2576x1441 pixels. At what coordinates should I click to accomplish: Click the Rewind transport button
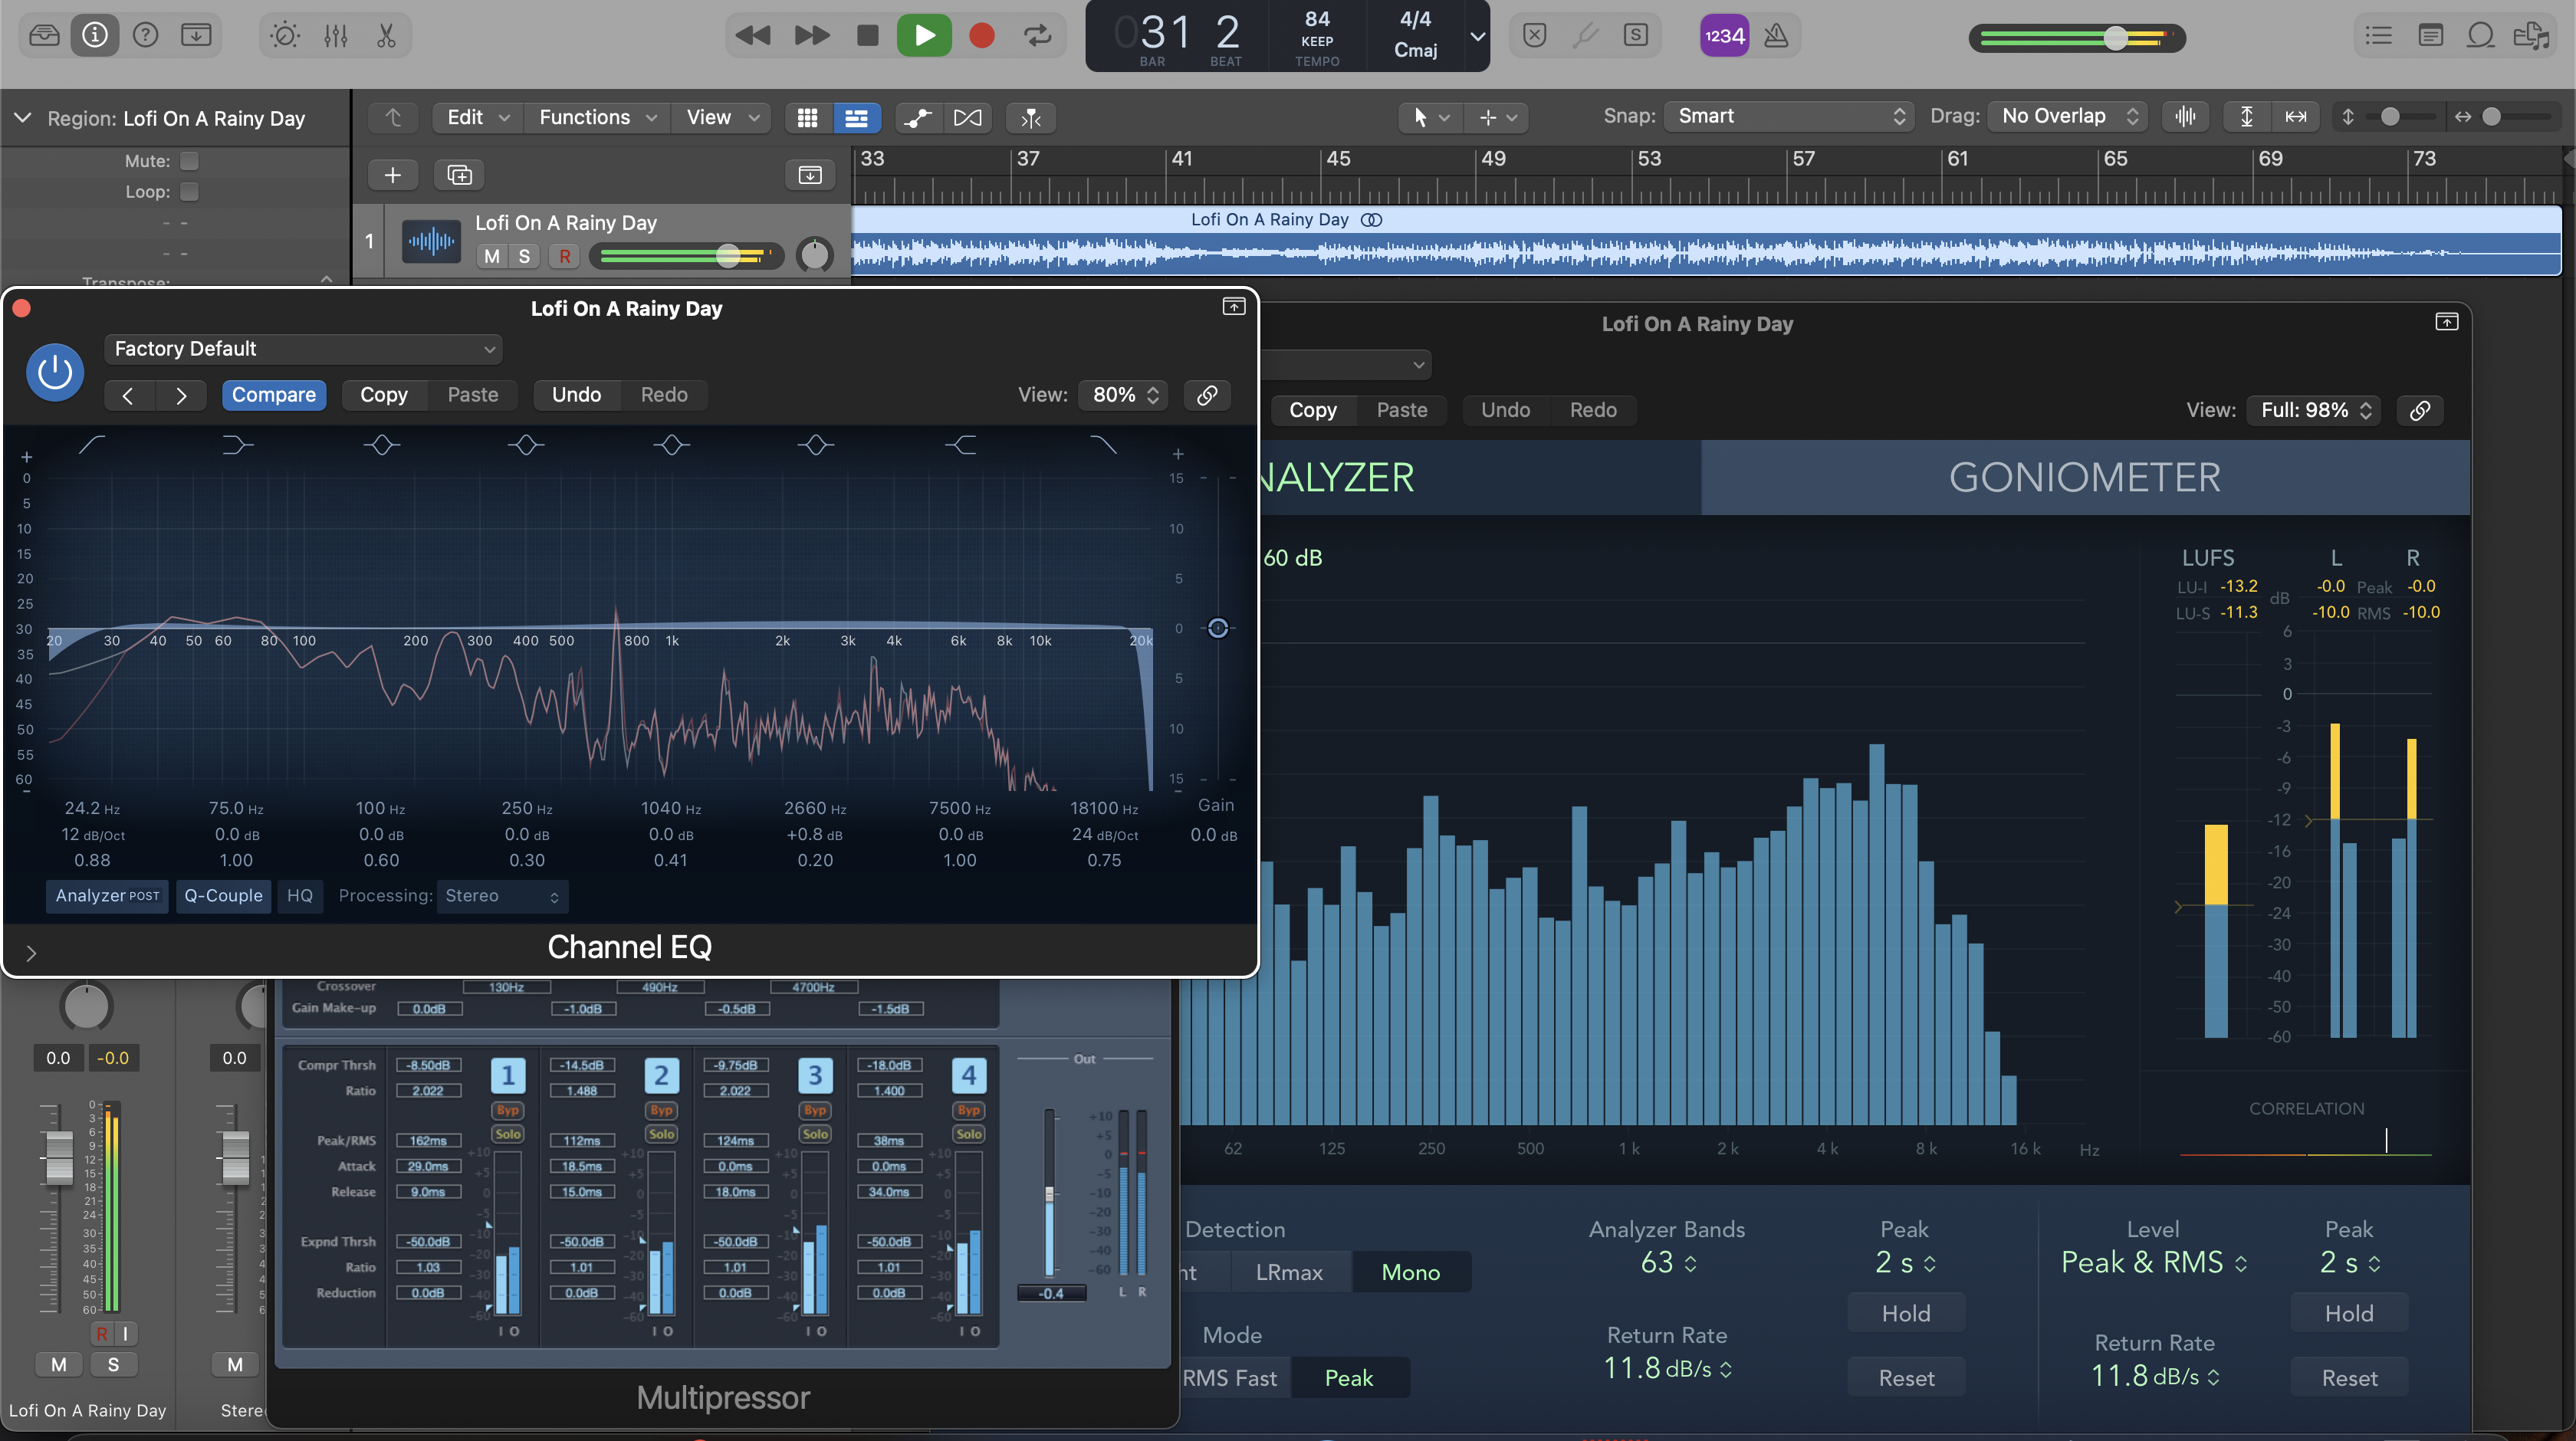[x=753, y=36]
